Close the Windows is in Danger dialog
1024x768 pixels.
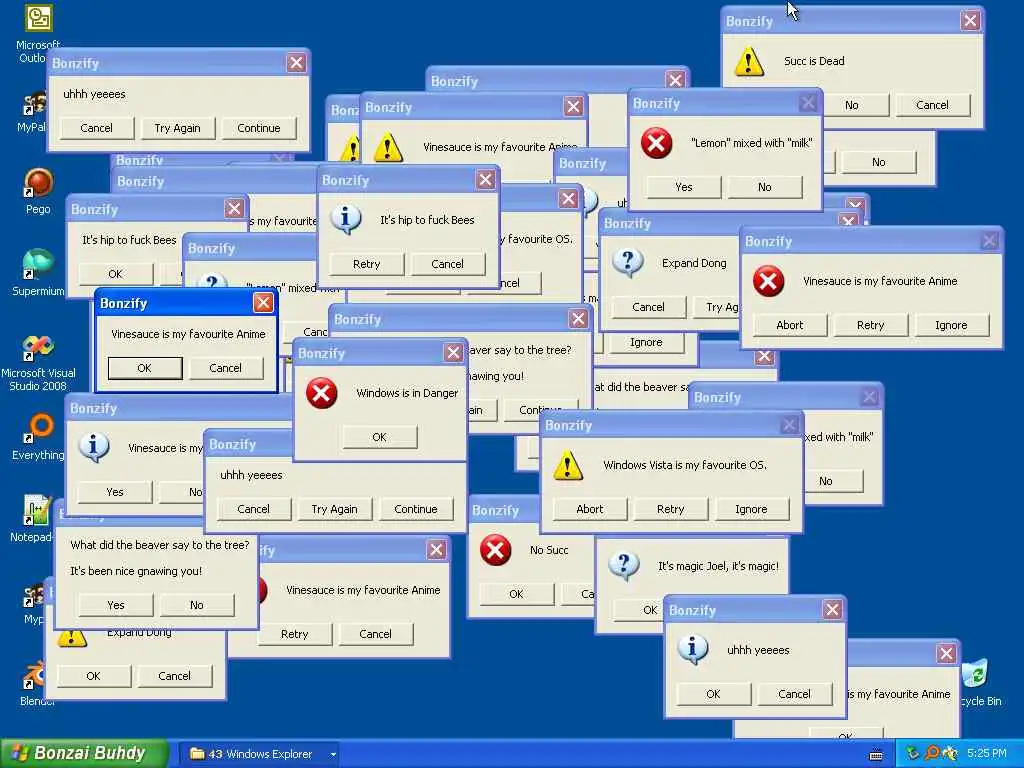[x=453, y=353]
